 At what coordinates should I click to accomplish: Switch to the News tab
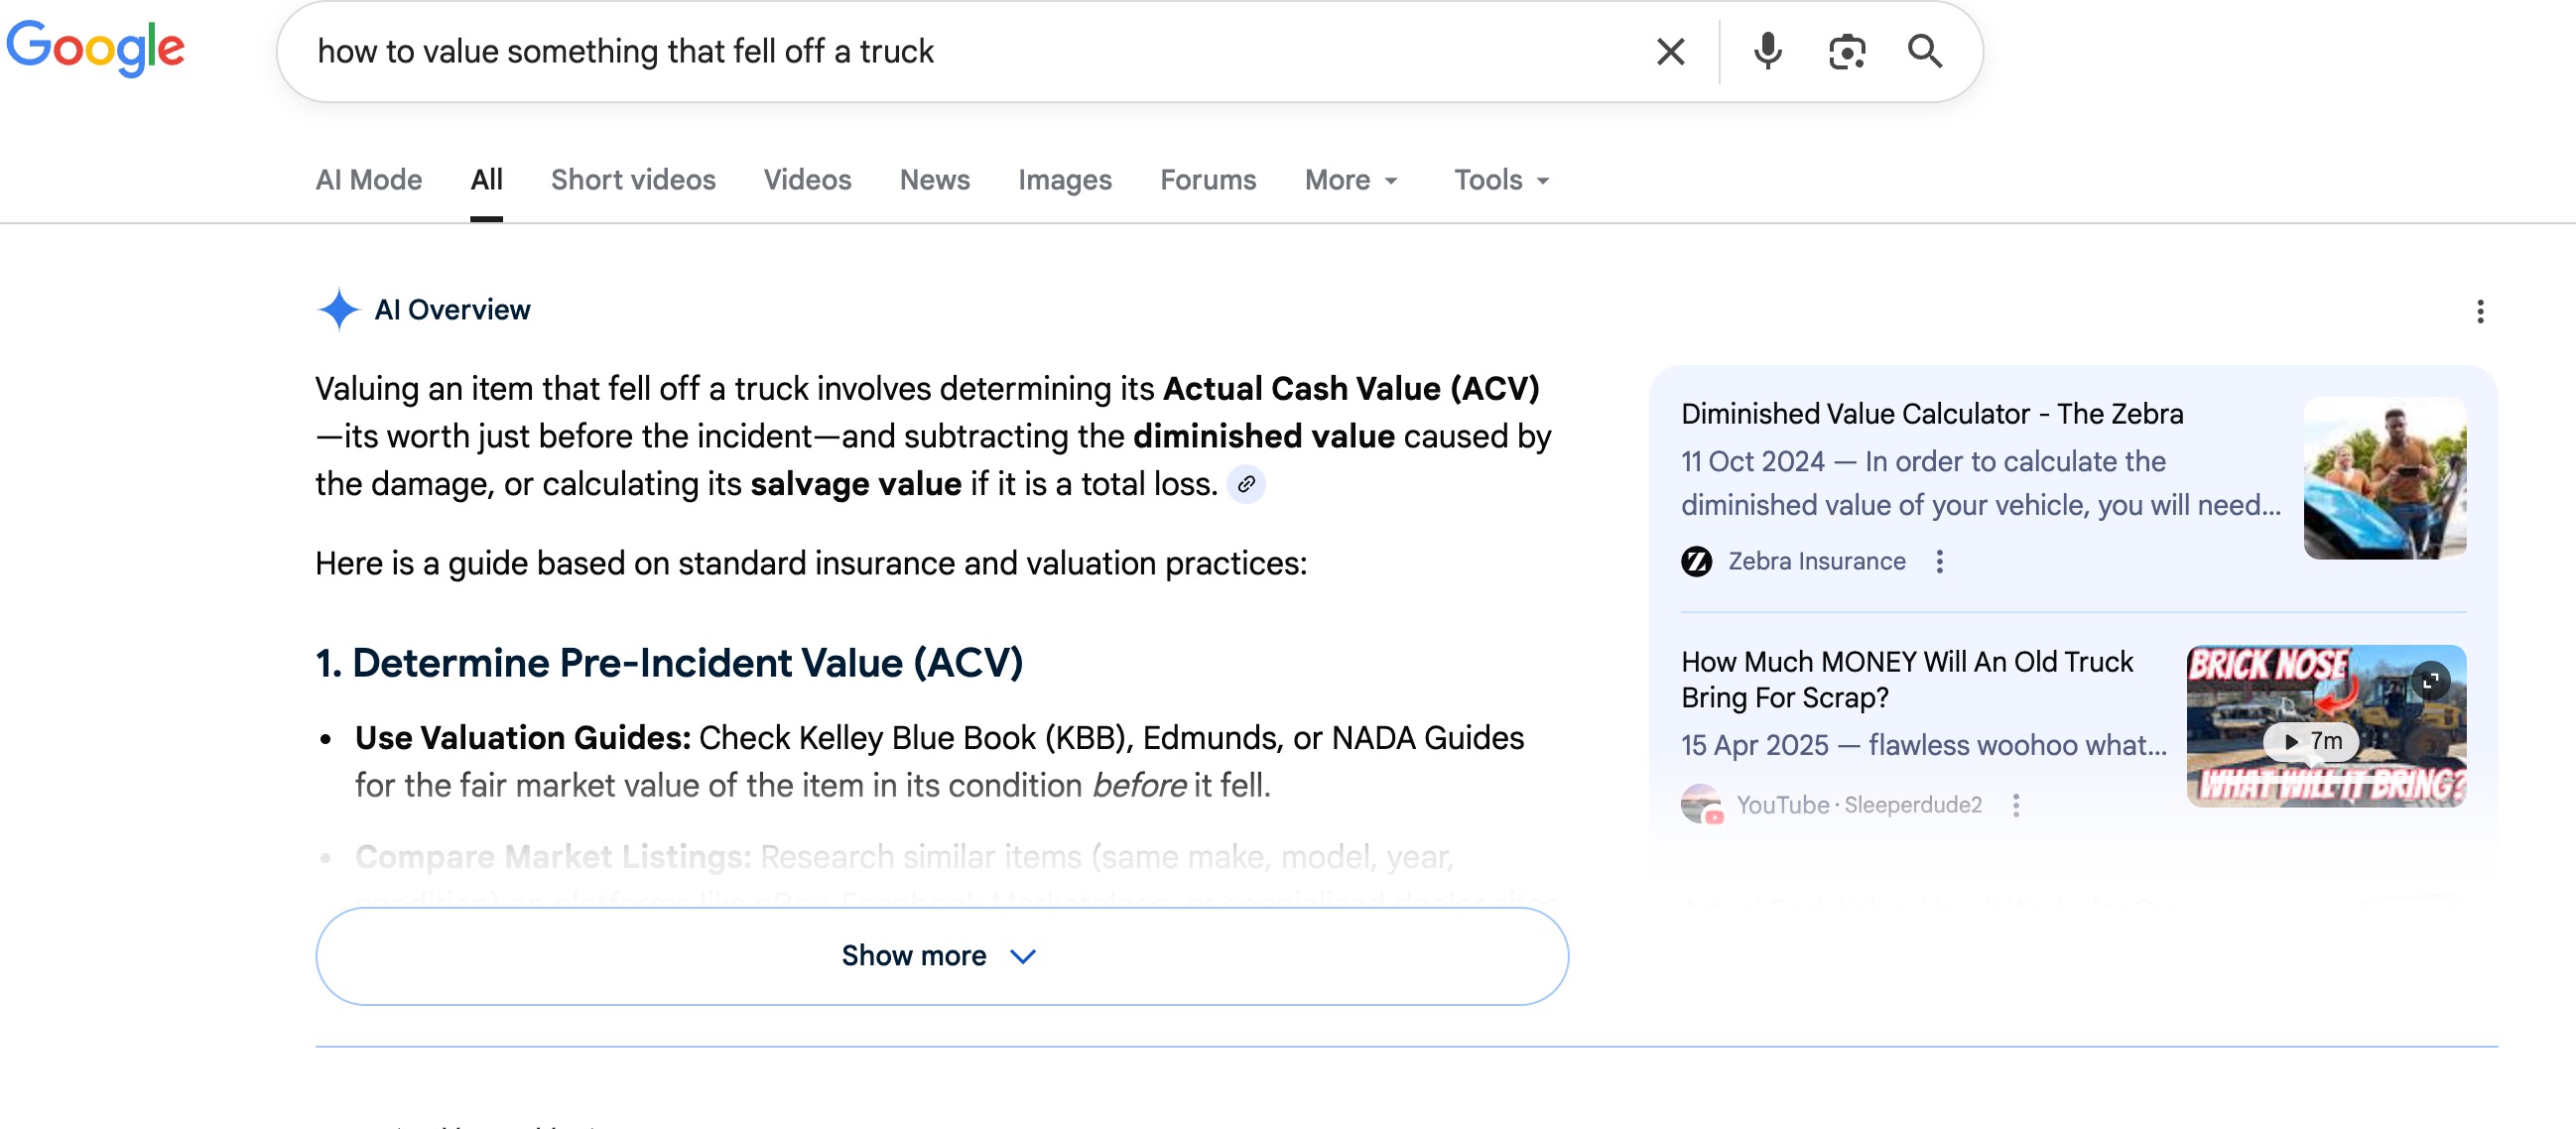934,180
